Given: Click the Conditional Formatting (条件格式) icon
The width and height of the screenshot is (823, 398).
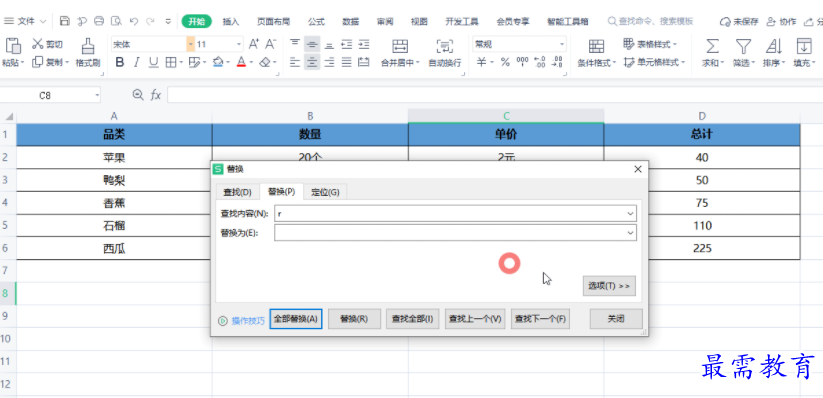Looking at the screenshot, I should coord(596,46).
